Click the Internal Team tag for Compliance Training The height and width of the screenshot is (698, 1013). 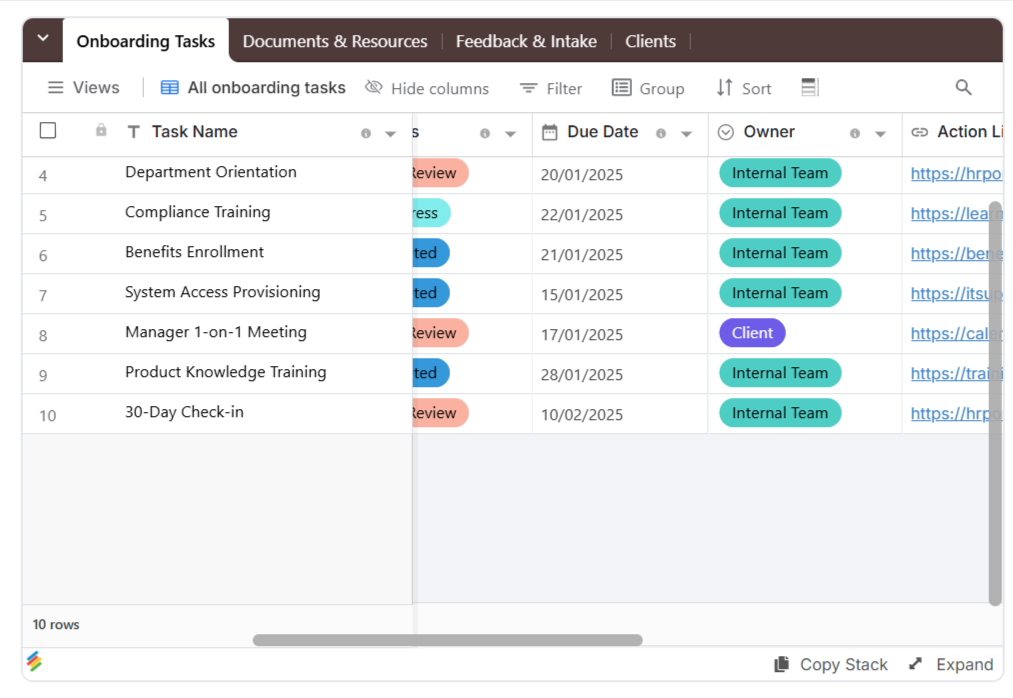pos(780,213)
